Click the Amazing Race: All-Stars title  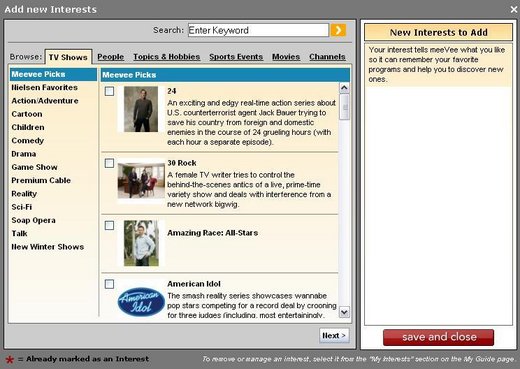[x=213, y=233]
